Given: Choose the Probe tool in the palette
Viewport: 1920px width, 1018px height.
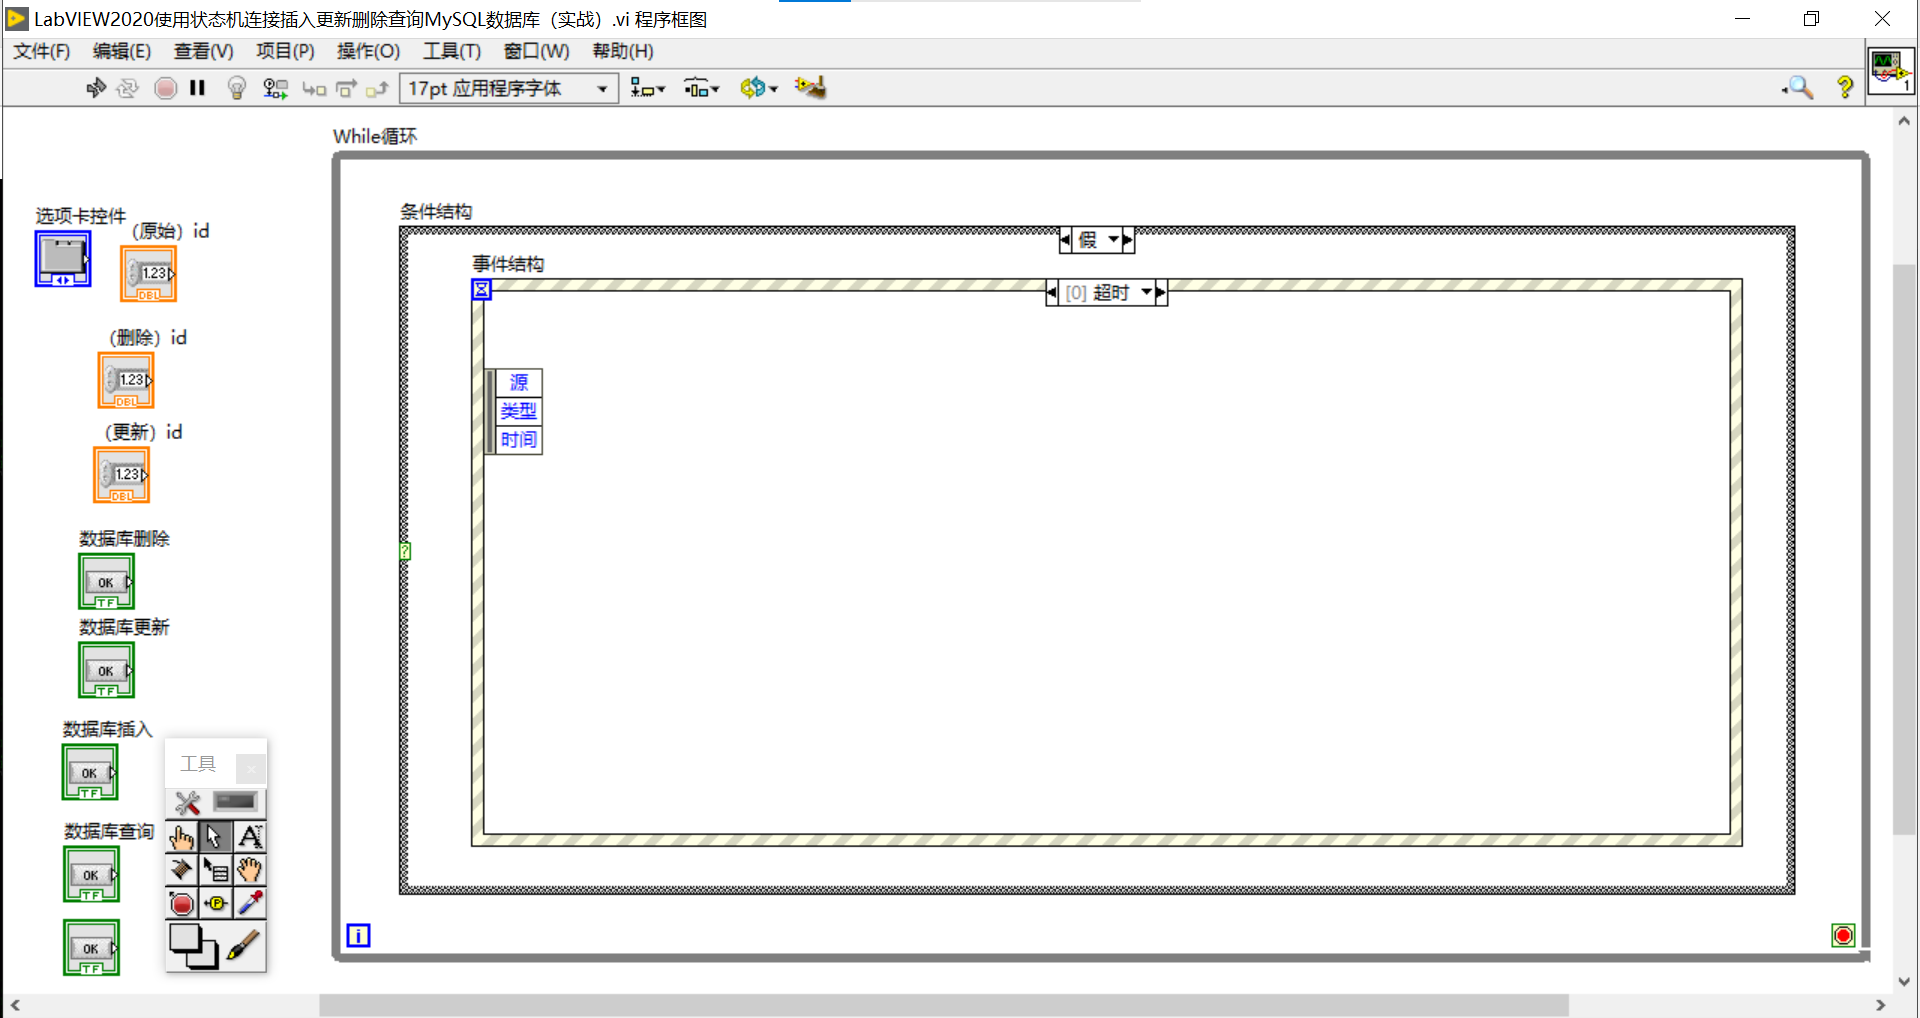Looking at the screenshot, I should (216, 903).
